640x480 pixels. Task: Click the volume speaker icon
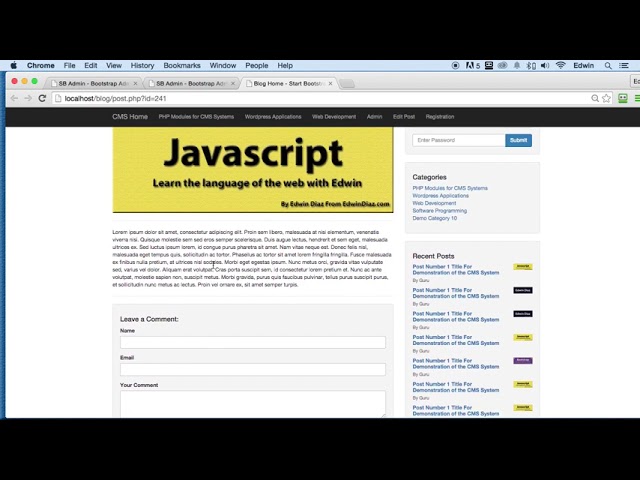click(x=544, y=65)
